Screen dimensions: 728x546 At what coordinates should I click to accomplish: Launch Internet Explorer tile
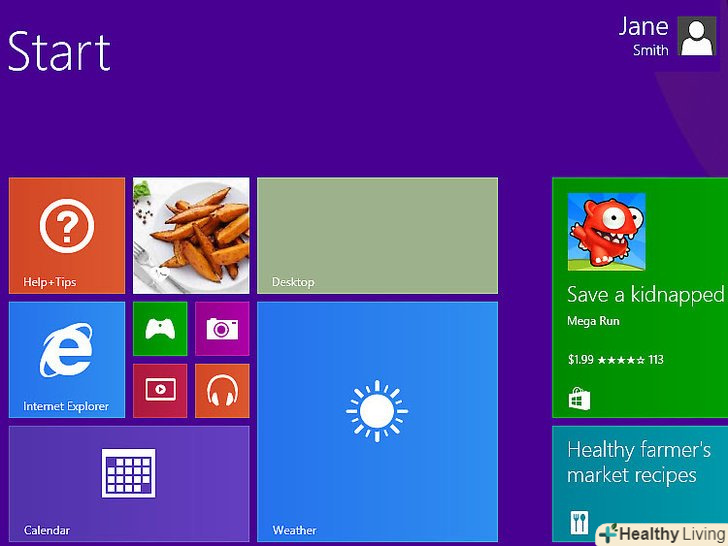[67, 360]
